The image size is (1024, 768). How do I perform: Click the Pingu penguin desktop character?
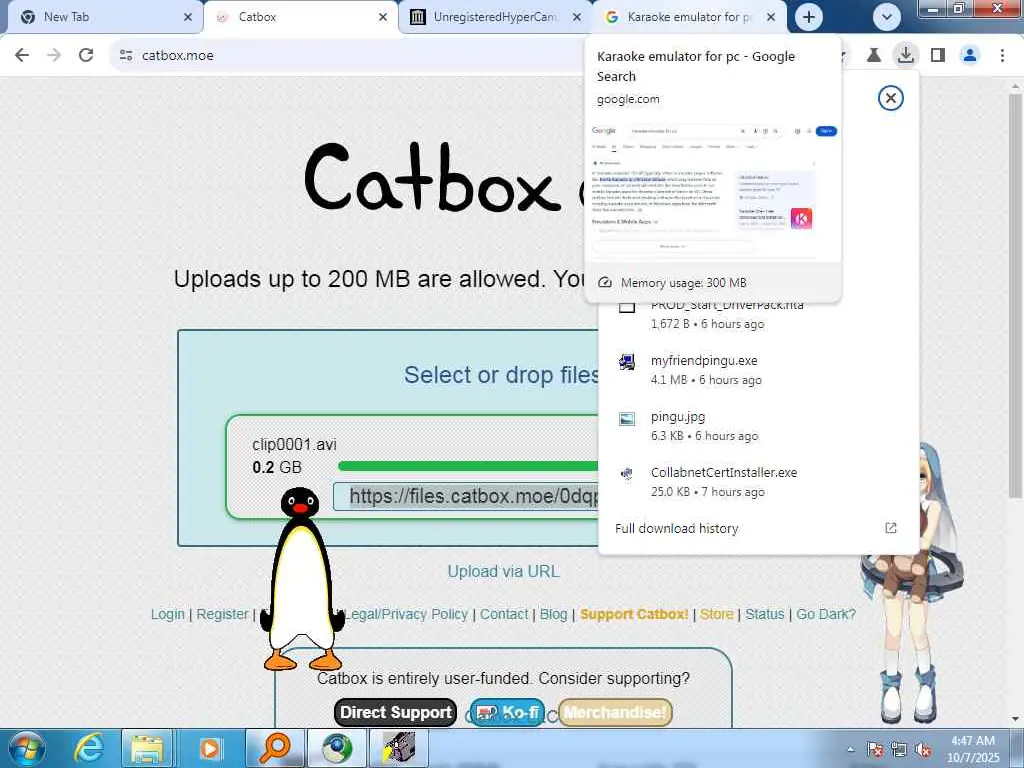(x=302, y=579)
